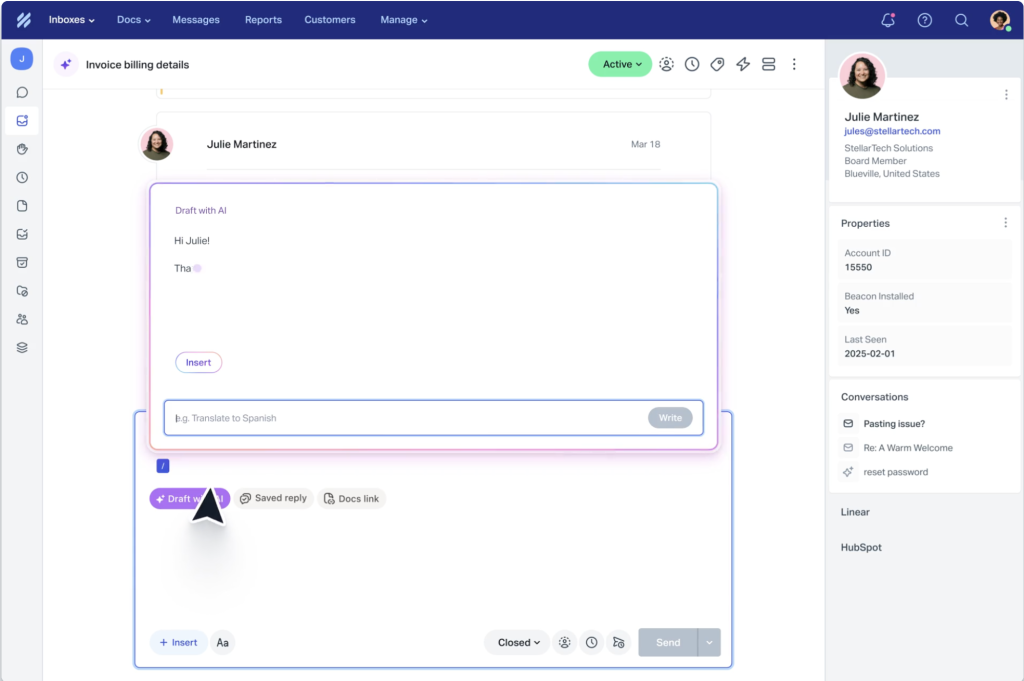Click the help question mark icon
The width and height of the screenshot is (1024, 681).
[x=924, y=20]
